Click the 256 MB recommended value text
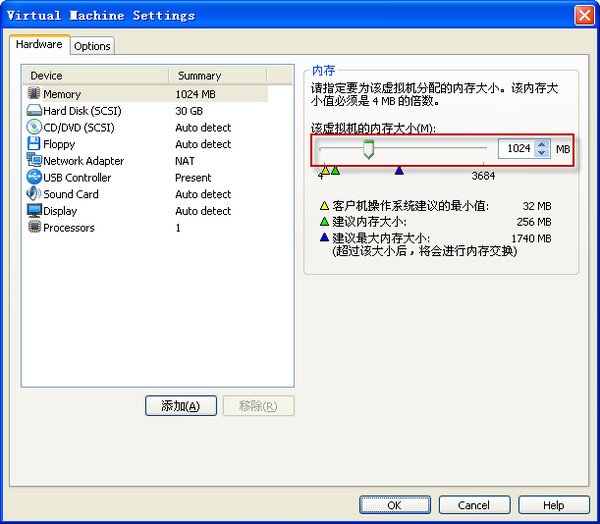The height and width of the screenshot is (524, 600). (534, 222)
